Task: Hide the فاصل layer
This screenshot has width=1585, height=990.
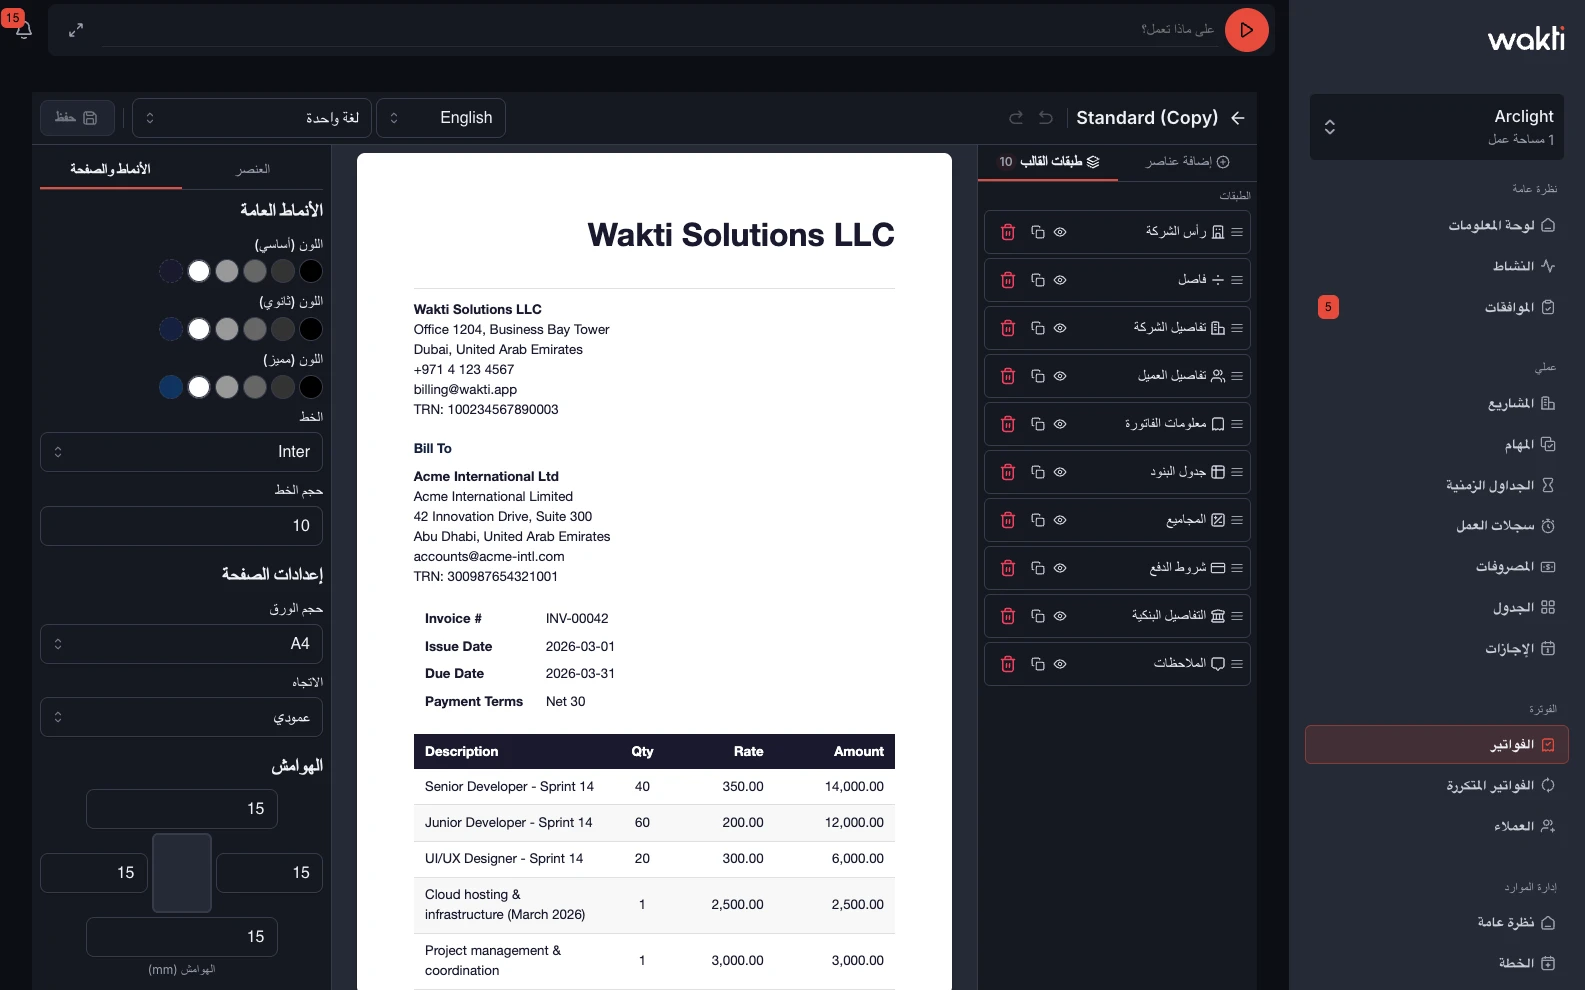Action: point(1060,280)
